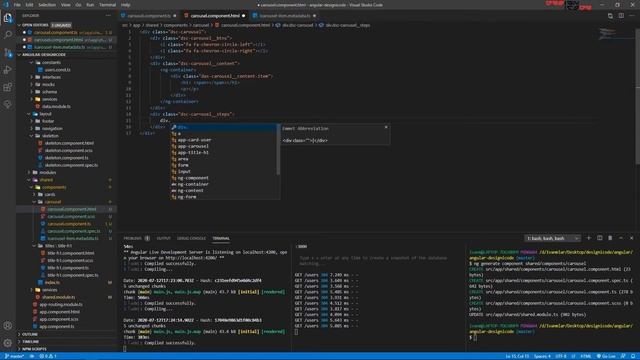Click Ln 15, Col 13 in status bar
The width and height of the screenshot is (640, 360).
pos(517,356)
